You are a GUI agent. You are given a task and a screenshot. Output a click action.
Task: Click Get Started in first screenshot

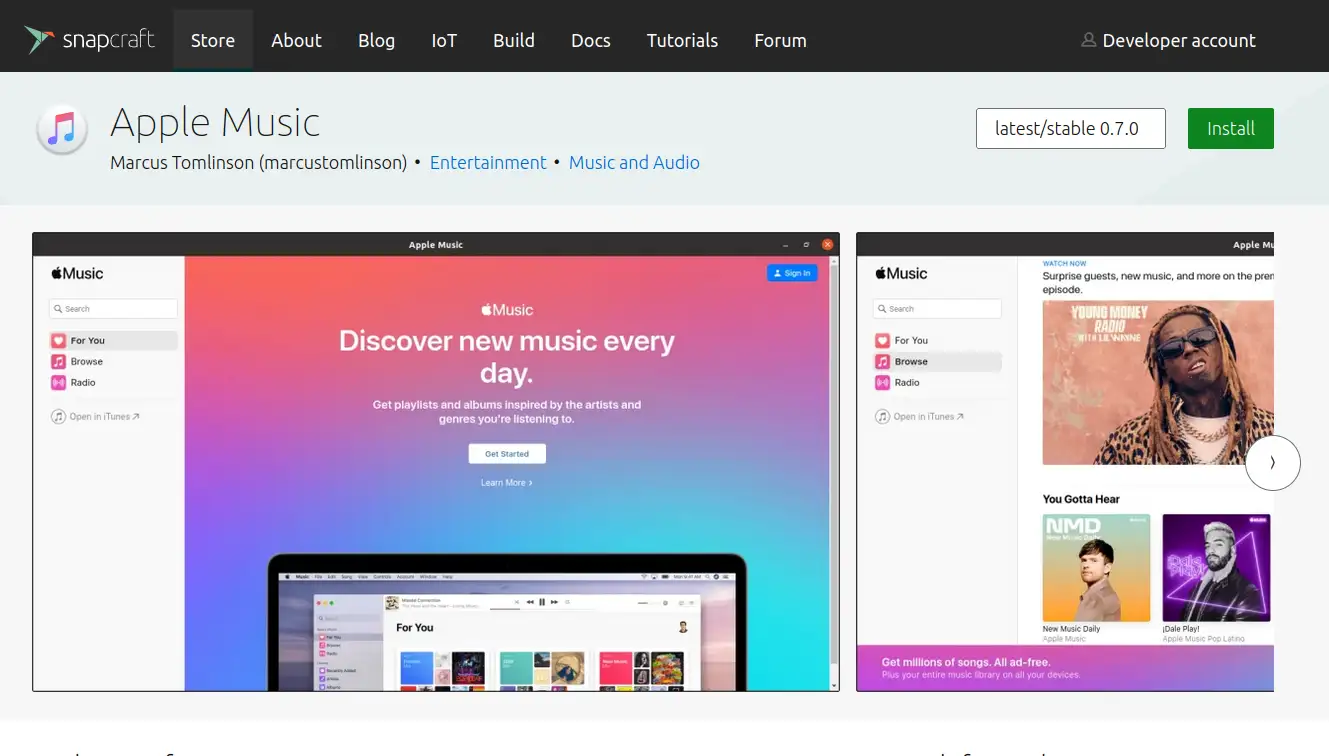(507, 453)
